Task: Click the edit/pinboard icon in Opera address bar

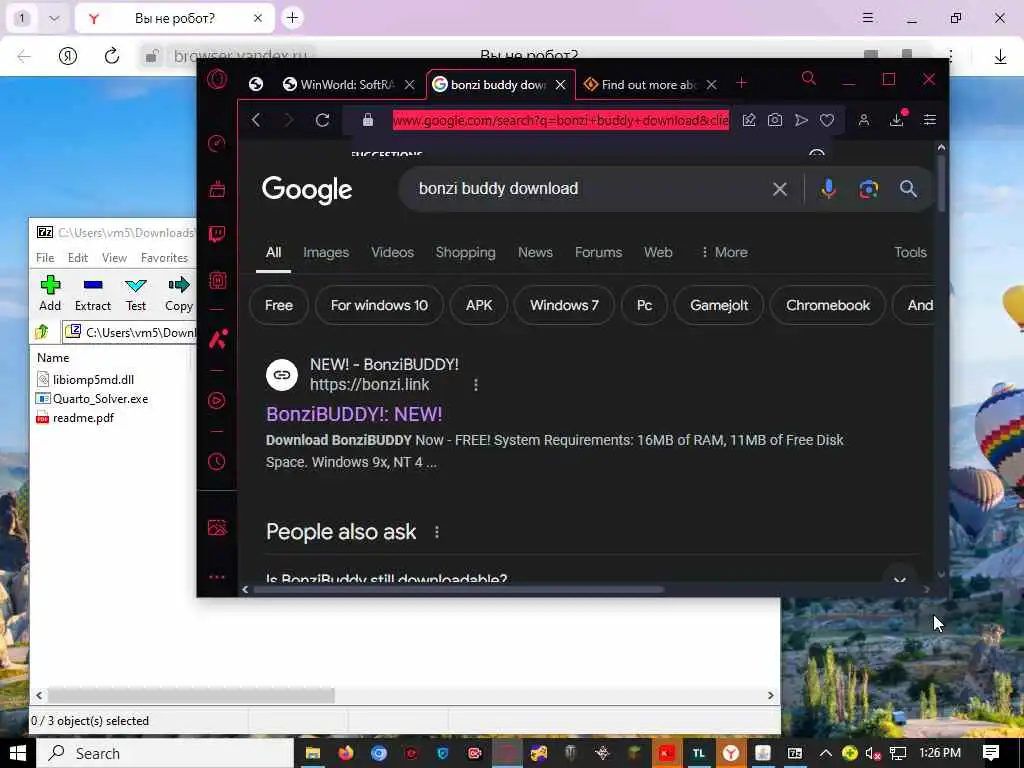Action: point(749,120)
